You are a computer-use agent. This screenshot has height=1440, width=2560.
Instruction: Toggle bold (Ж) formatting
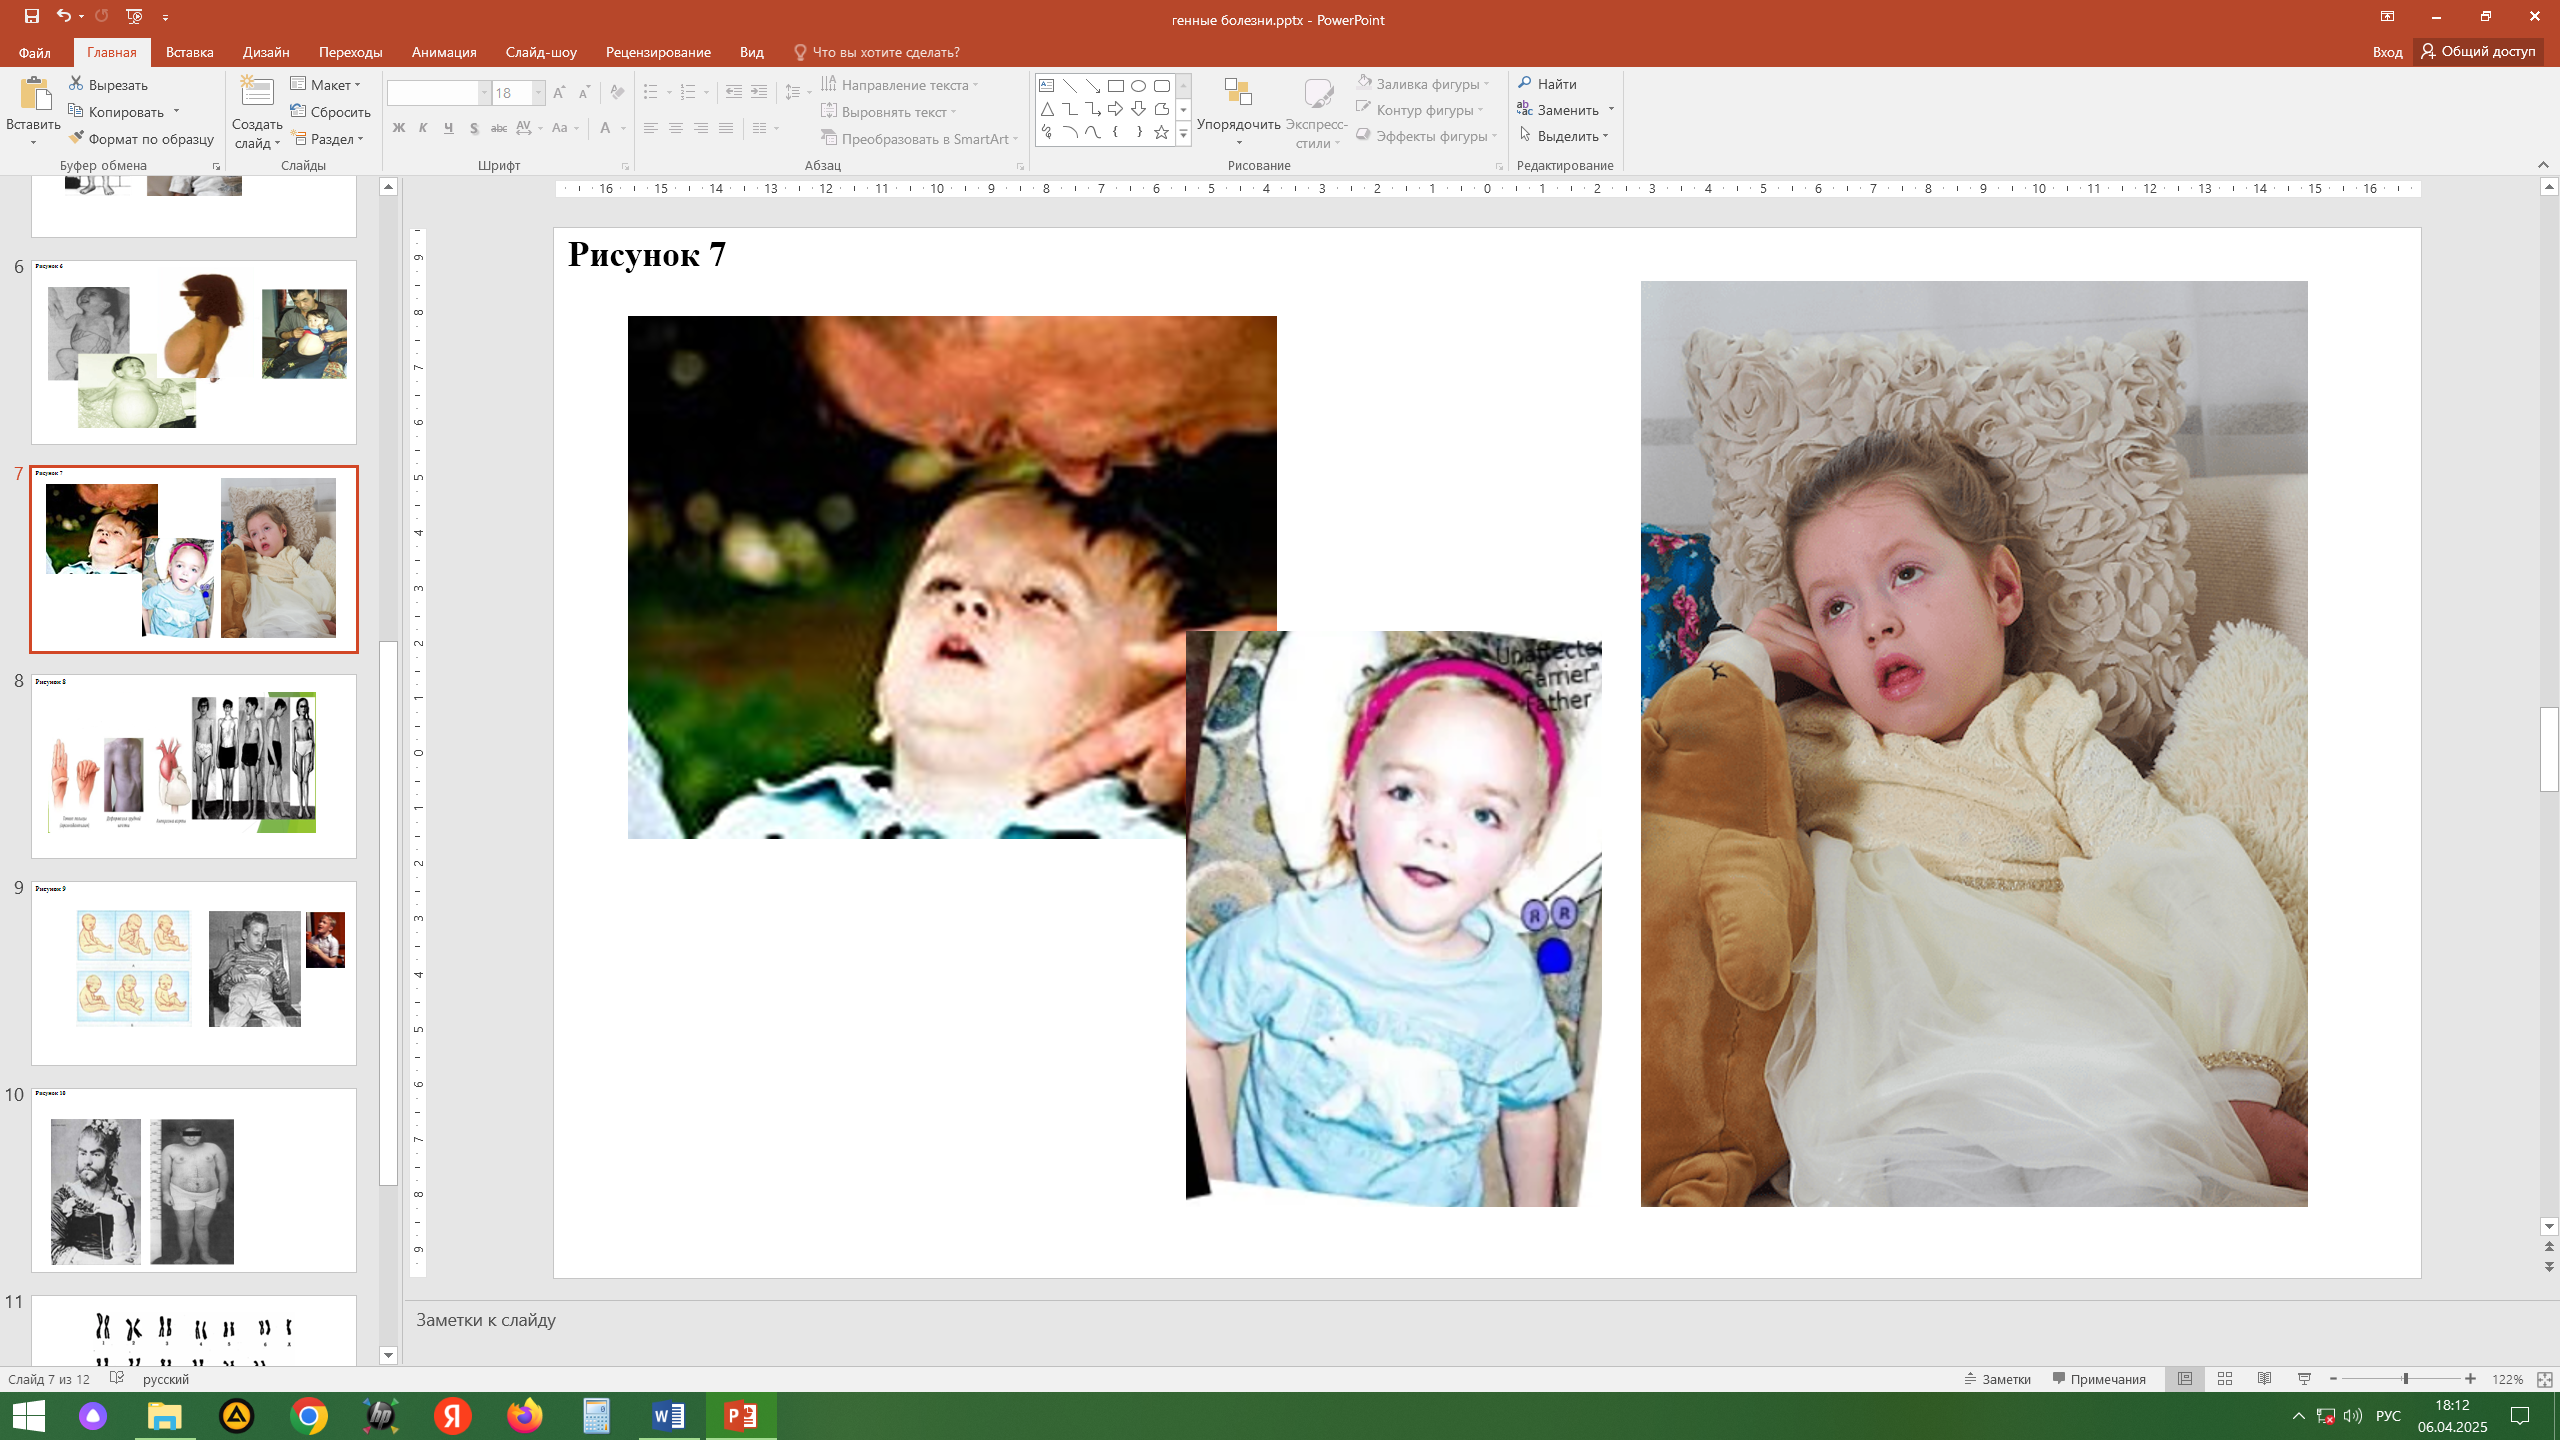pyautogui.click(x=399, y=128)
